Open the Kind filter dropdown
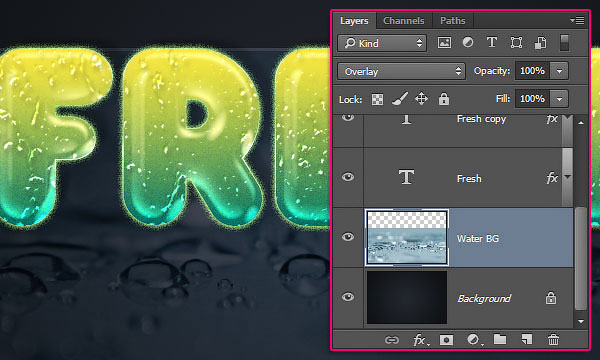The image size is (600, 360). pyautogui.click(x=382, y=43)
